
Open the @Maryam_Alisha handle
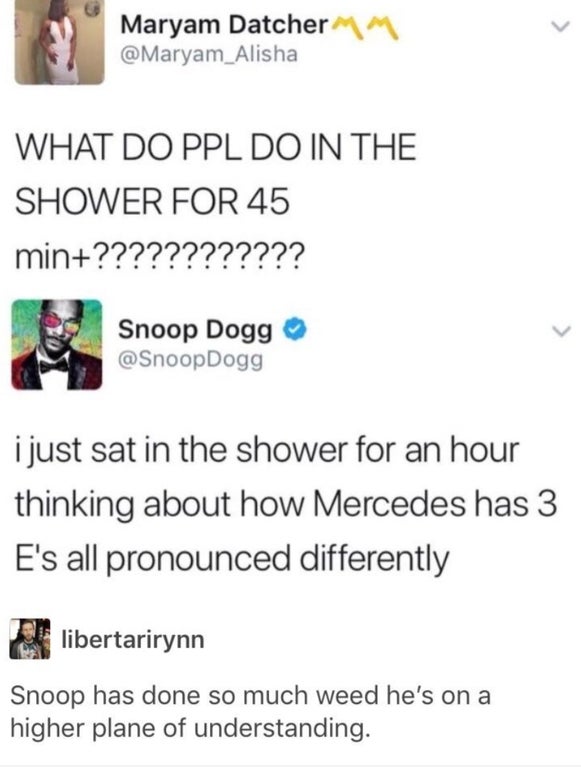208,54
